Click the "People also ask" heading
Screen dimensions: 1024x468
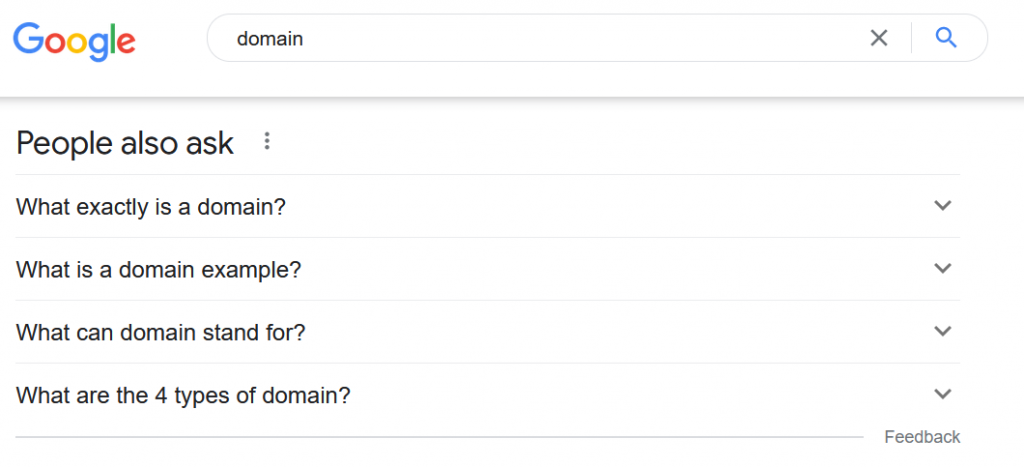[125, 143]
